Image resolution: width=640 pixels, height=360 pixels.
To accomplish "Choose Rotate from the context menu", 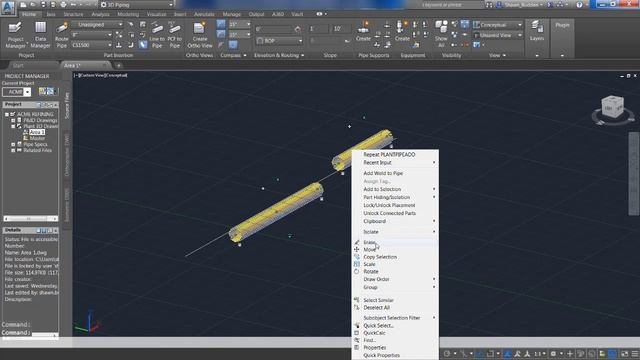I will click(x=396, y=271).
